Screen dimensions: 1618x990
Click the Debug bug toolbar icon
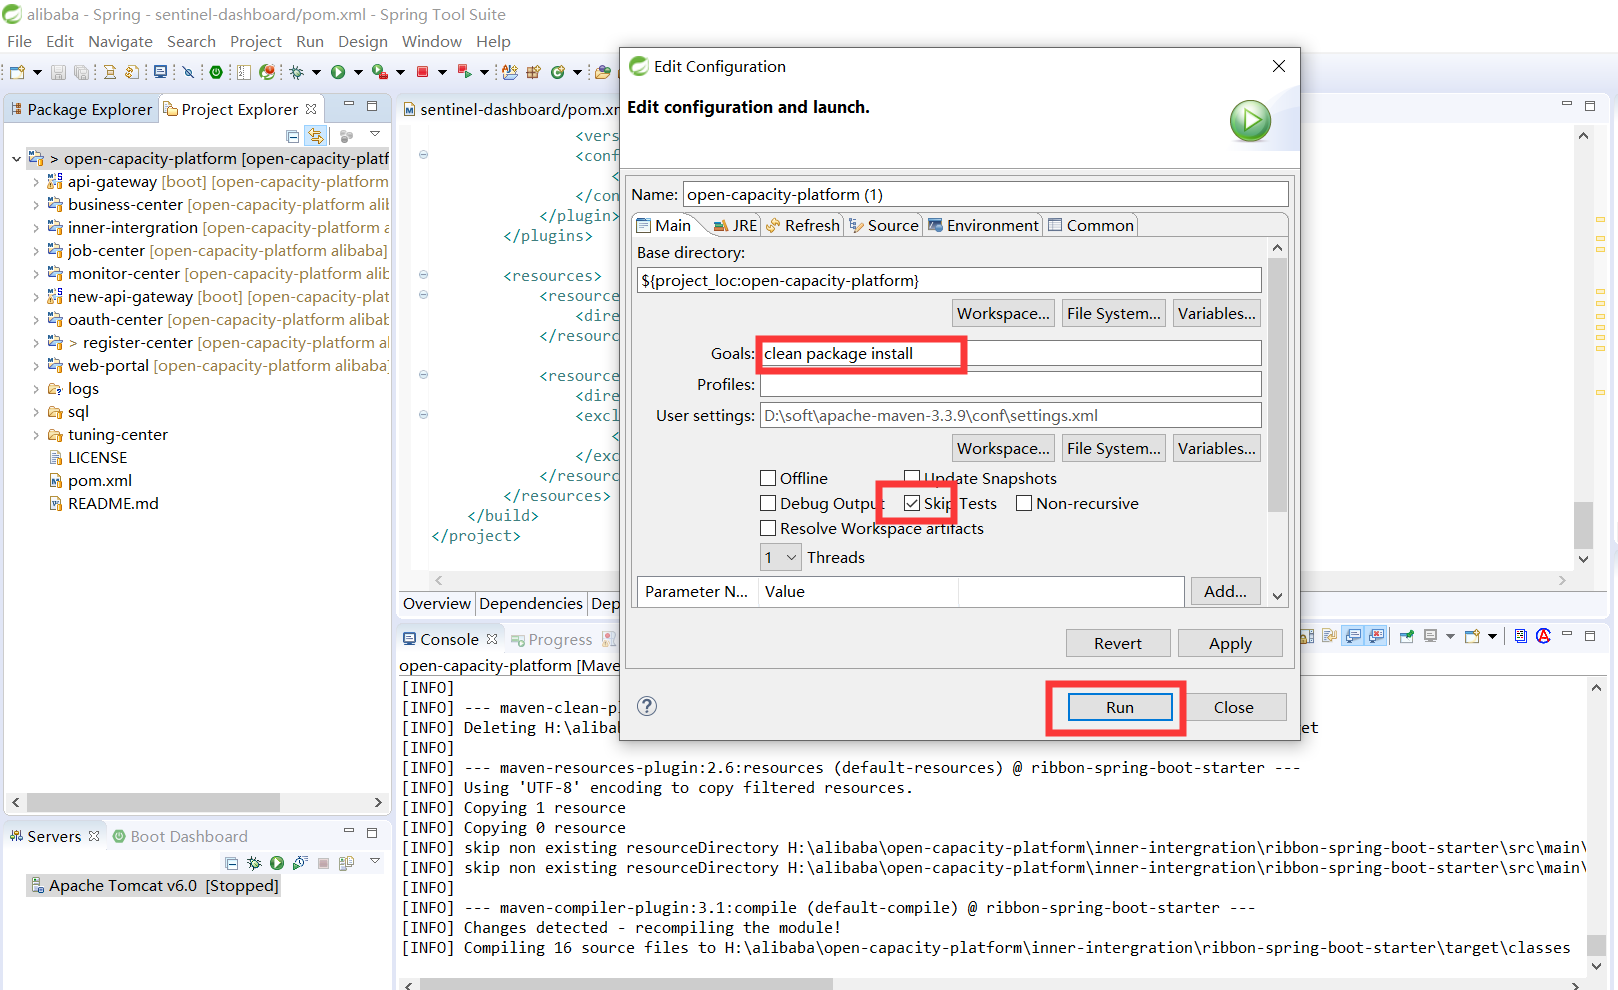(x=296, y=72)
